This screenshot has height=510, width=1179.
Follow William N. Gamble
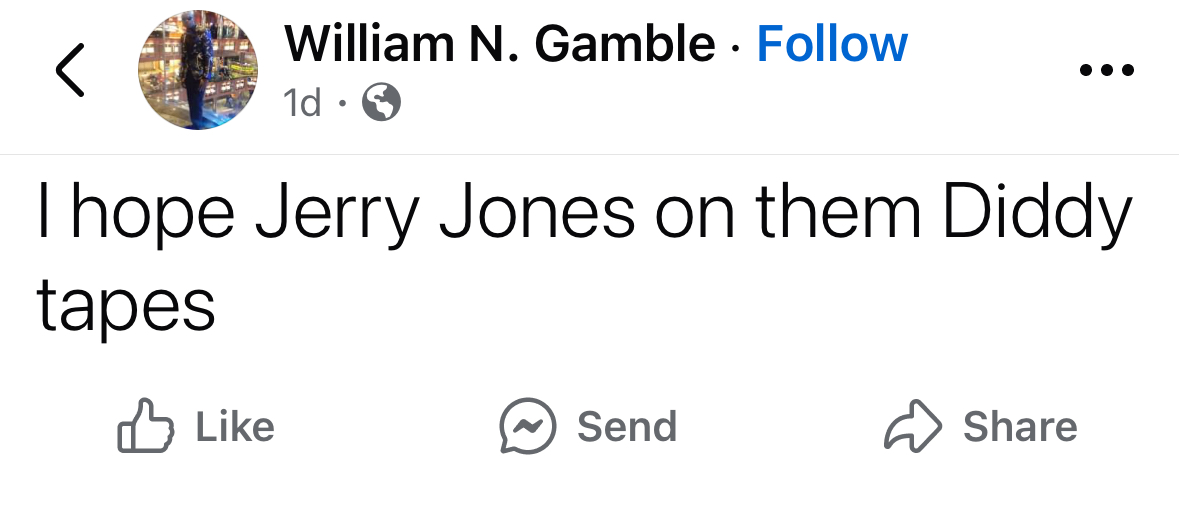pyautogui.click(x=832, y=44)
